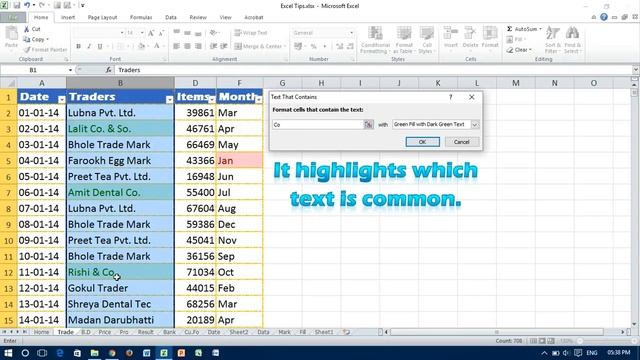Viewport: 640px width, 360px height.
Task: Click the Insert Worksheet icon after Sheet1
Action: pyautogui.click(x=346, y=332)
